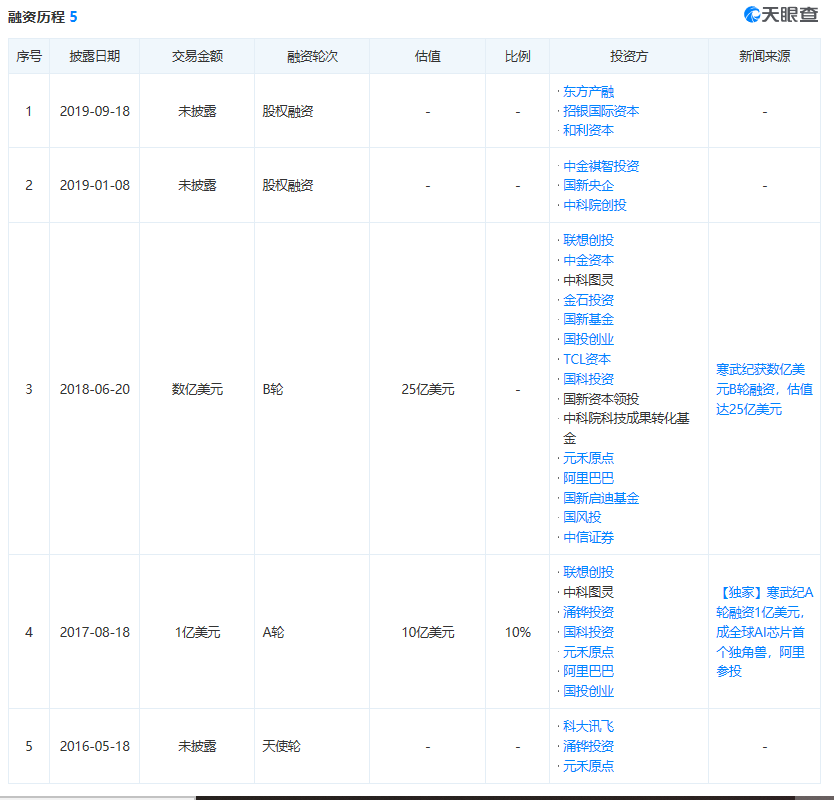Click 联想创投 in the B轮 row
The width and height of the screenshot is (834, 800).
point(588,240)
